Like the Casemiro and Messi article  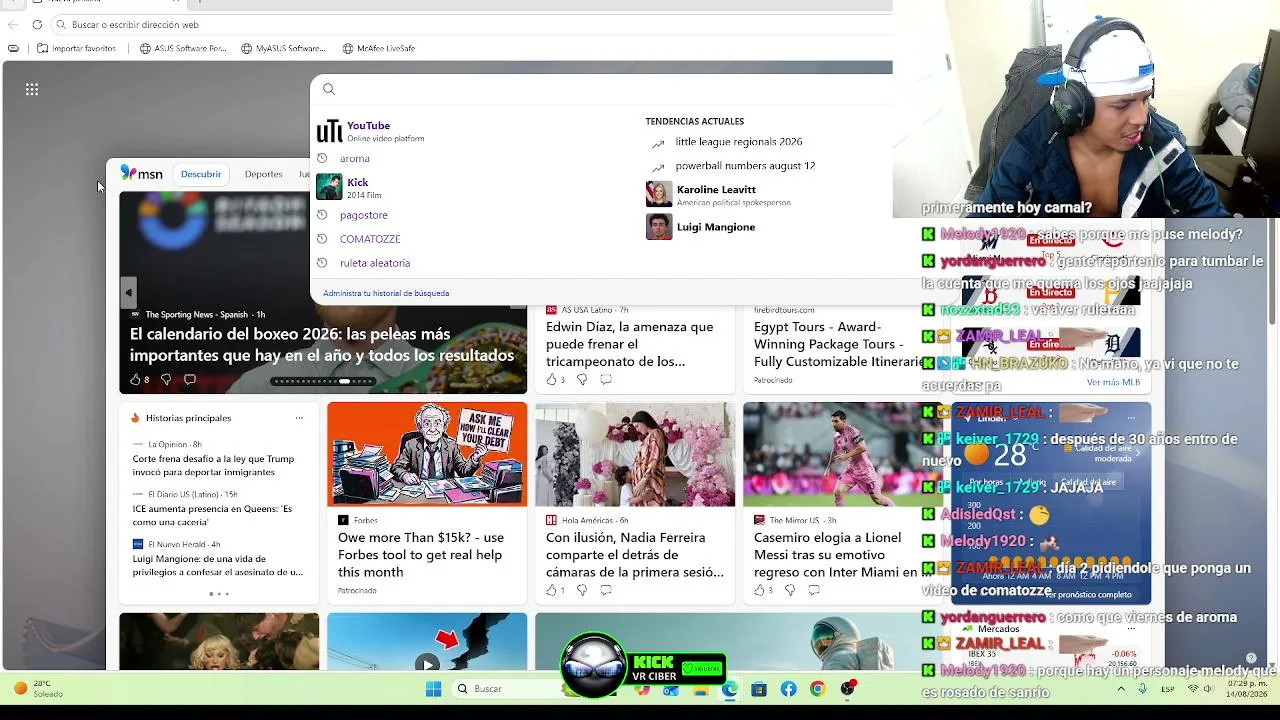pos(759,591)
